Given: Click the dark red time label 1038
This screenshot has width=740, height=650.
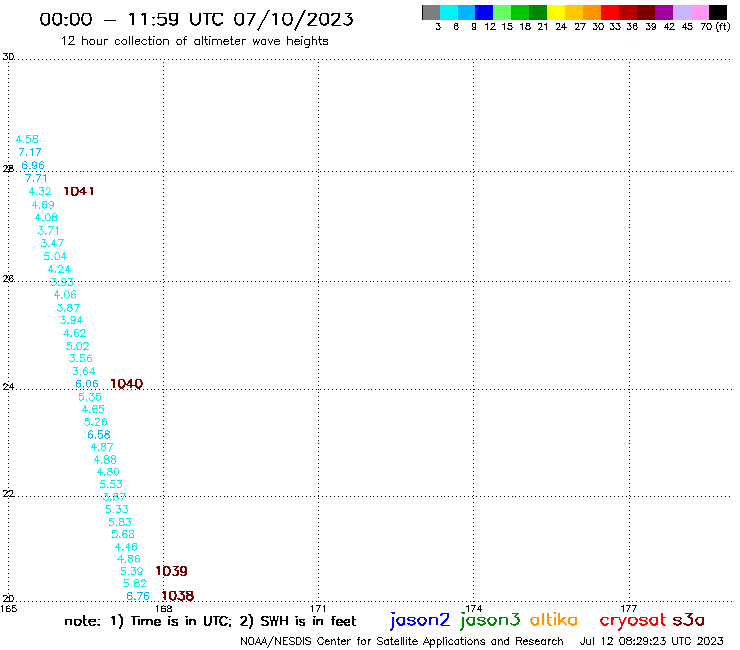Looking at the screenshot, I should click(177, 596).
